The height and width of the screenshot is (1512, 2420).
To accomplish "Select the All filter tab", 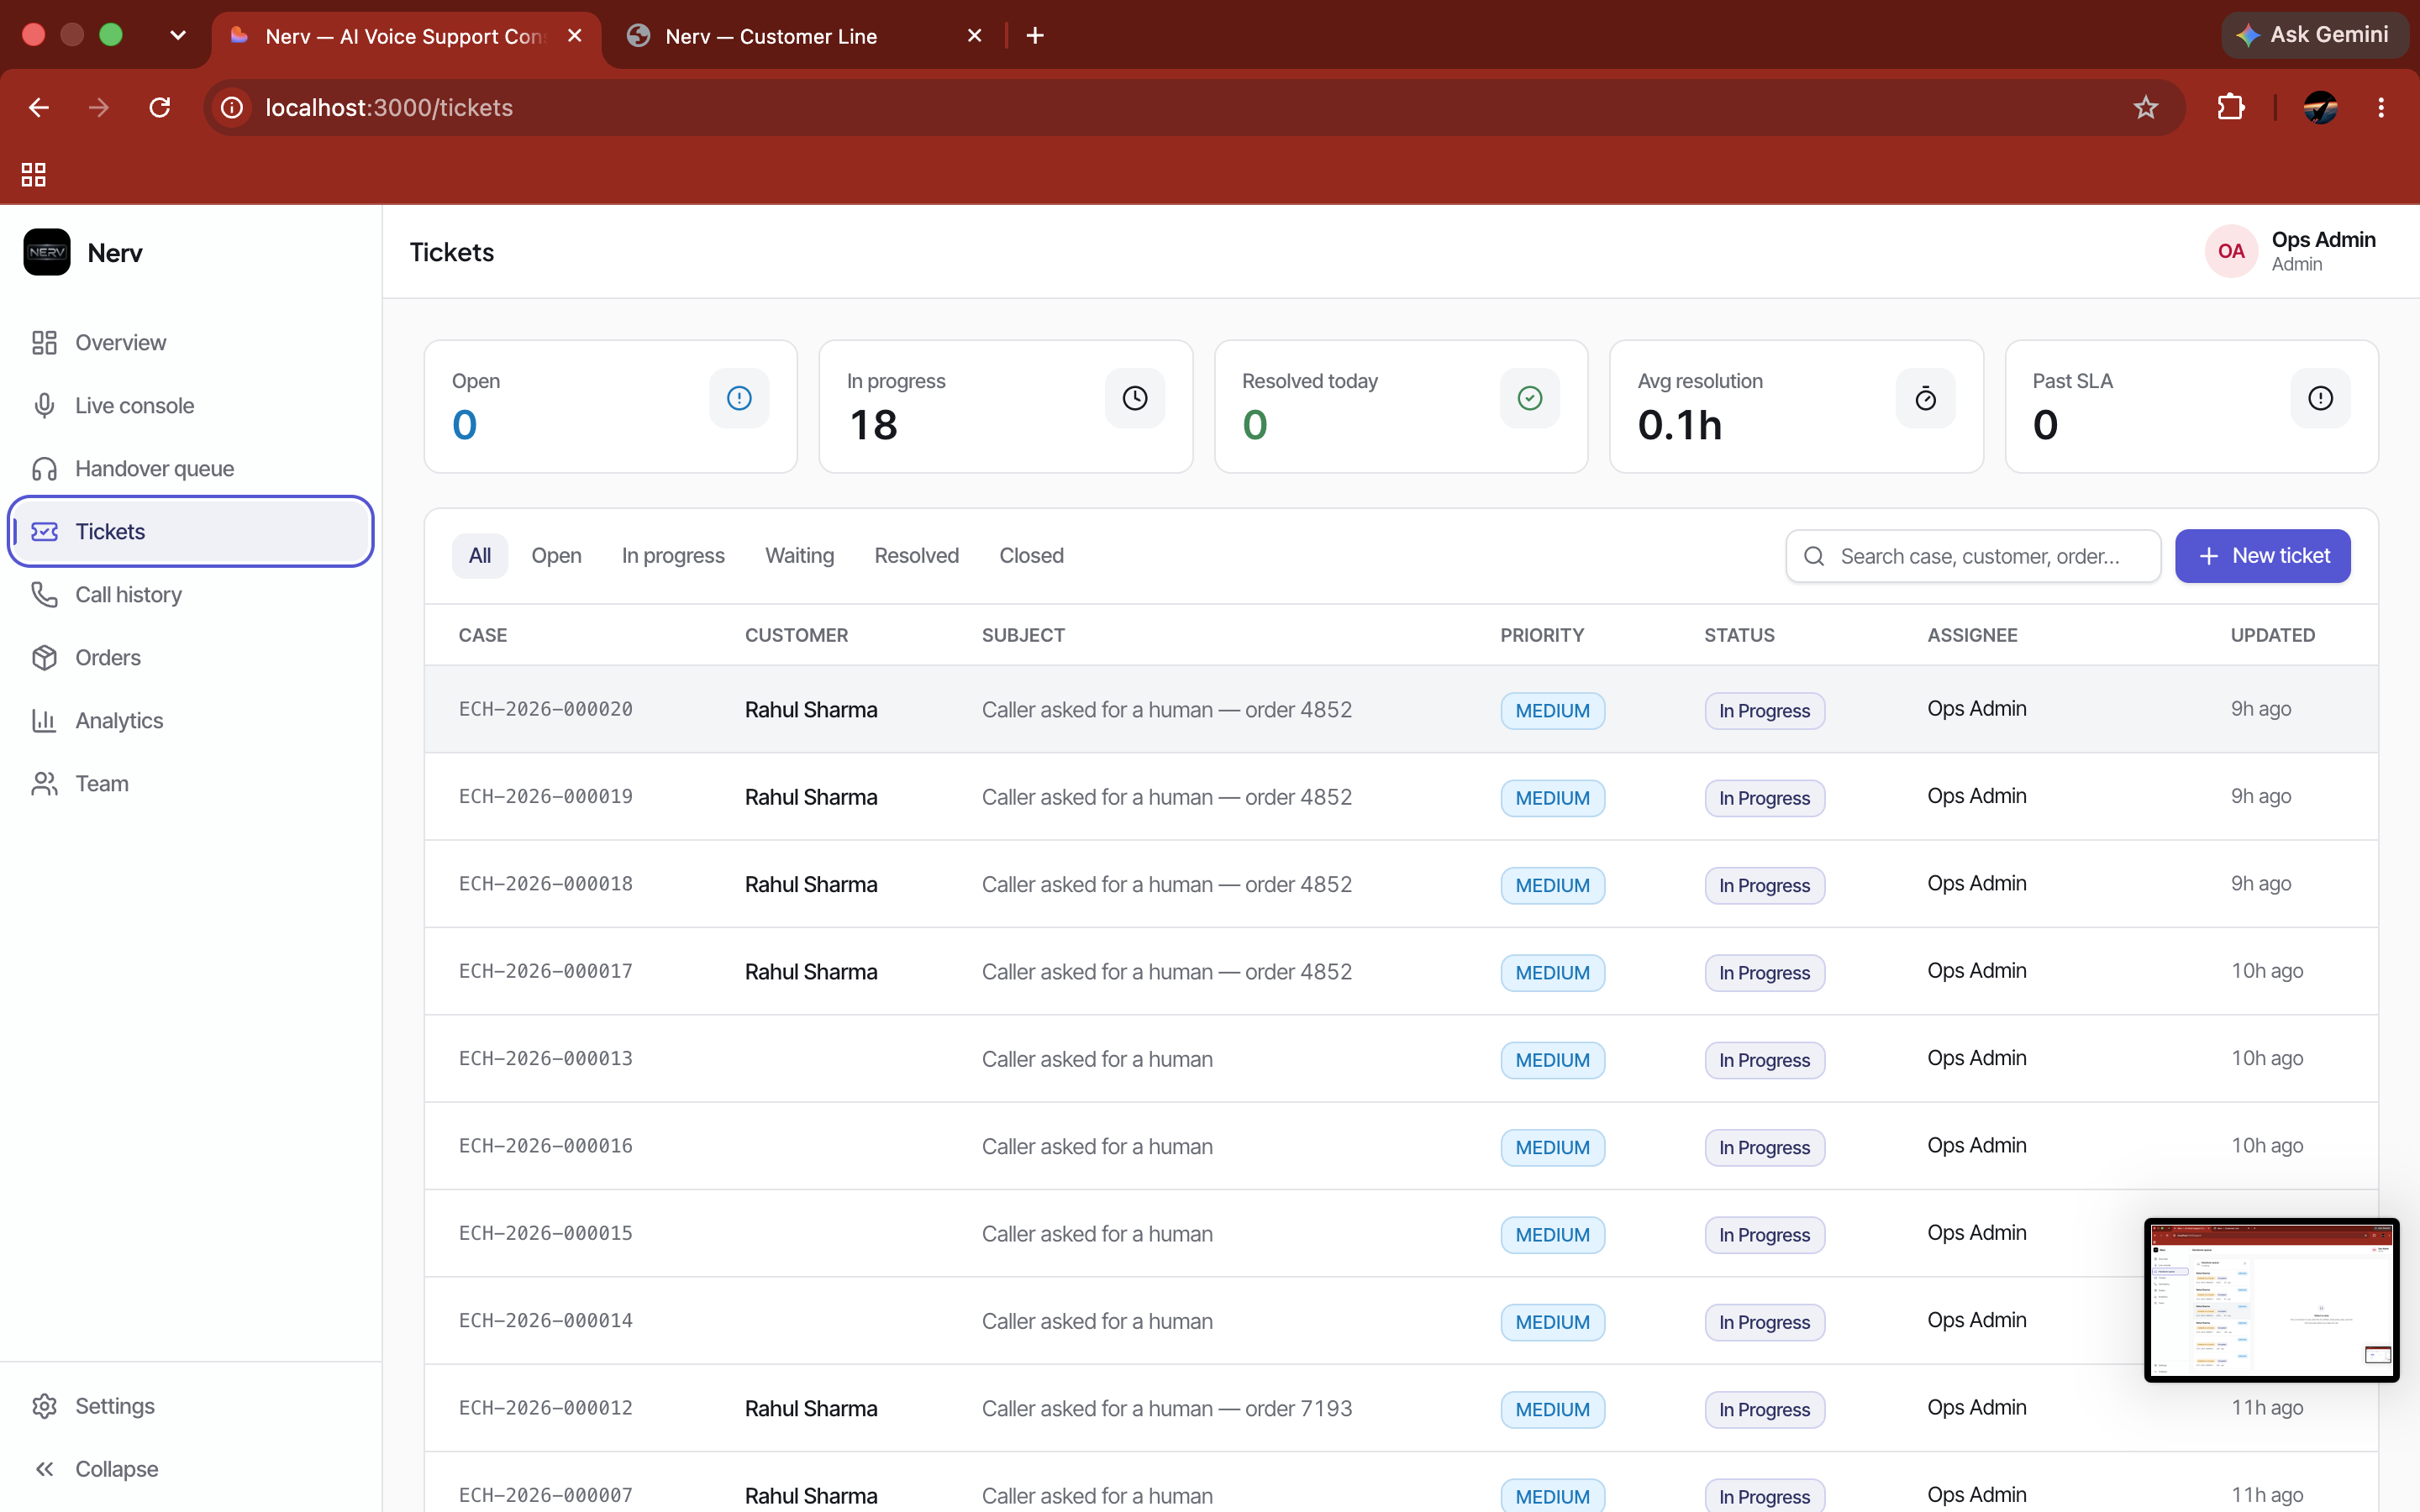I will (x=480, y=556).
